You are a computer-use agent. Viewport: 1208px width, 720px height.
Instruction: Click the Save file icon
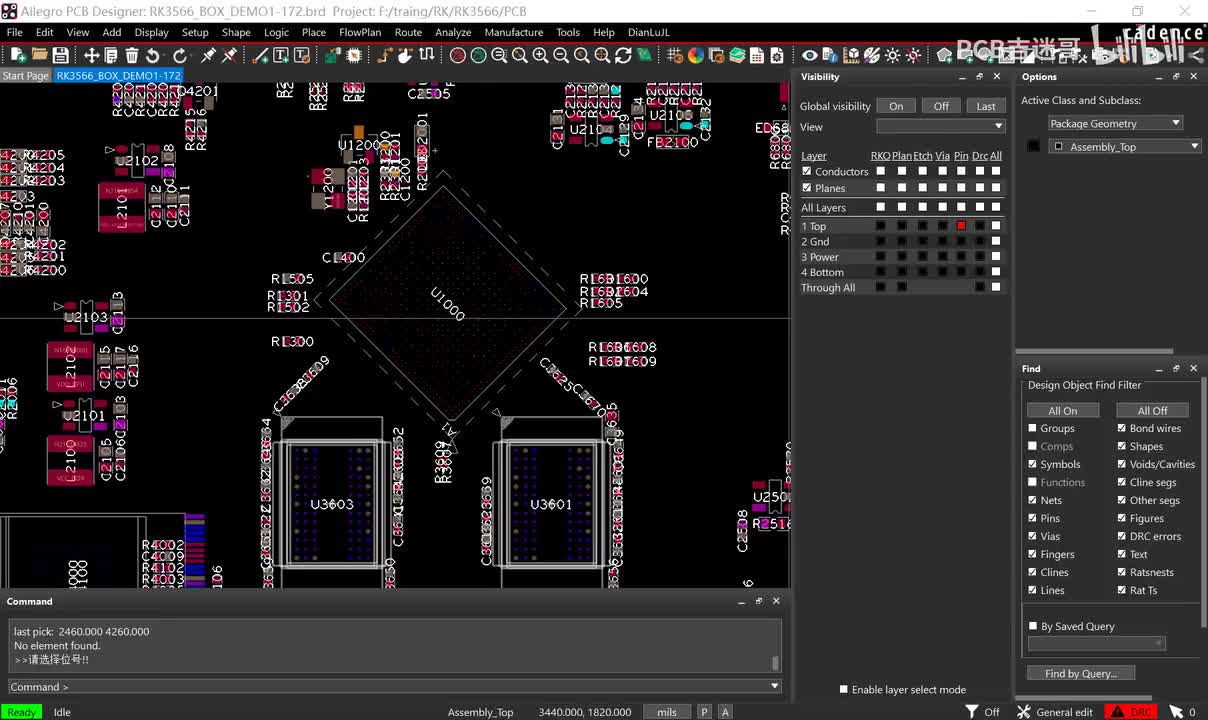point(61,55)
